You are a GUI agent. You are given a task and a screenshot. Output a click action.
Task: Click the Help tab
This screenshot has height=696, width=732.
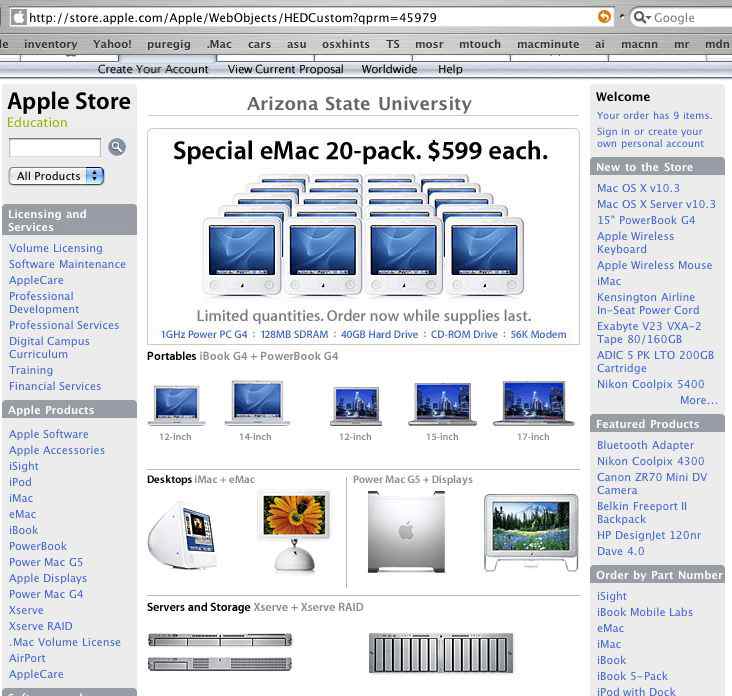click(x=450, y=69)
